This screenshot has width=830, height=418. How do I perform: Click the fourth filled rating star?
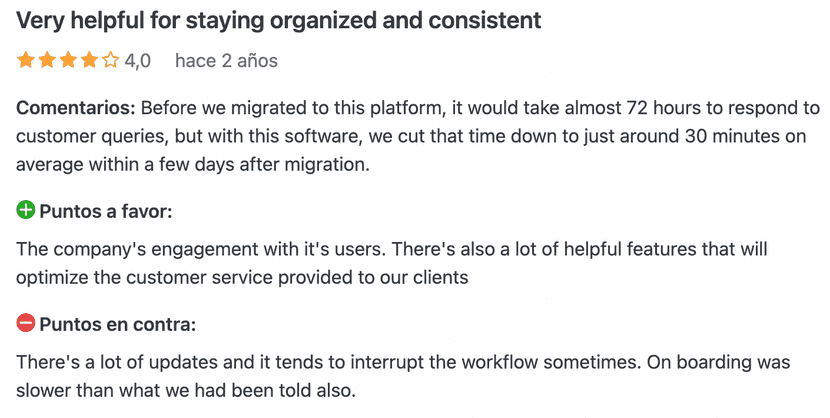coord(88,61)
